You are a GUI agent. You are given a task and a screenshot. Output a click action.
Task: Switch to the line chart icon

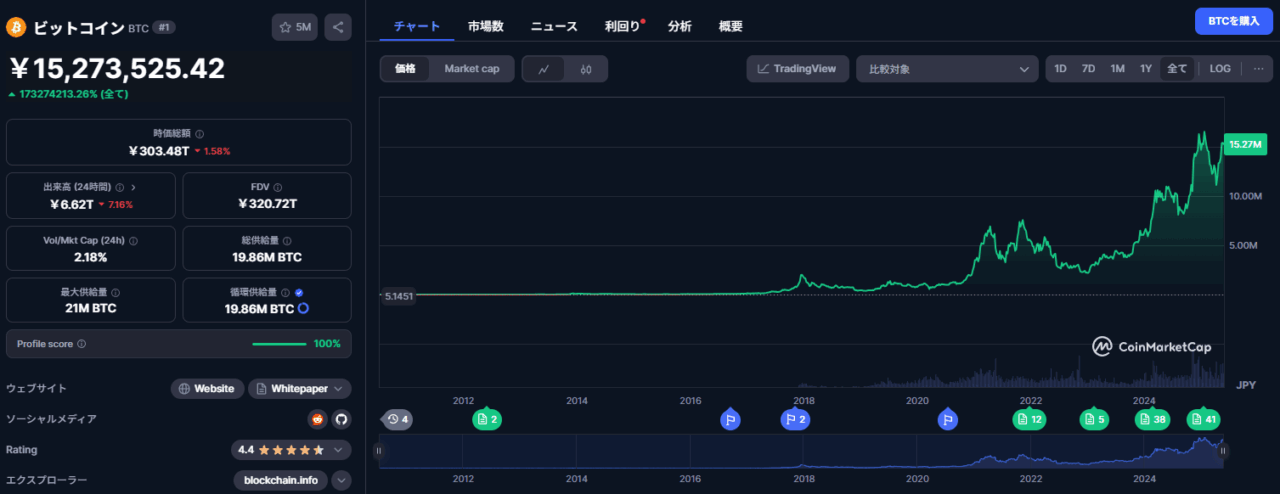(x=544, y=69)
